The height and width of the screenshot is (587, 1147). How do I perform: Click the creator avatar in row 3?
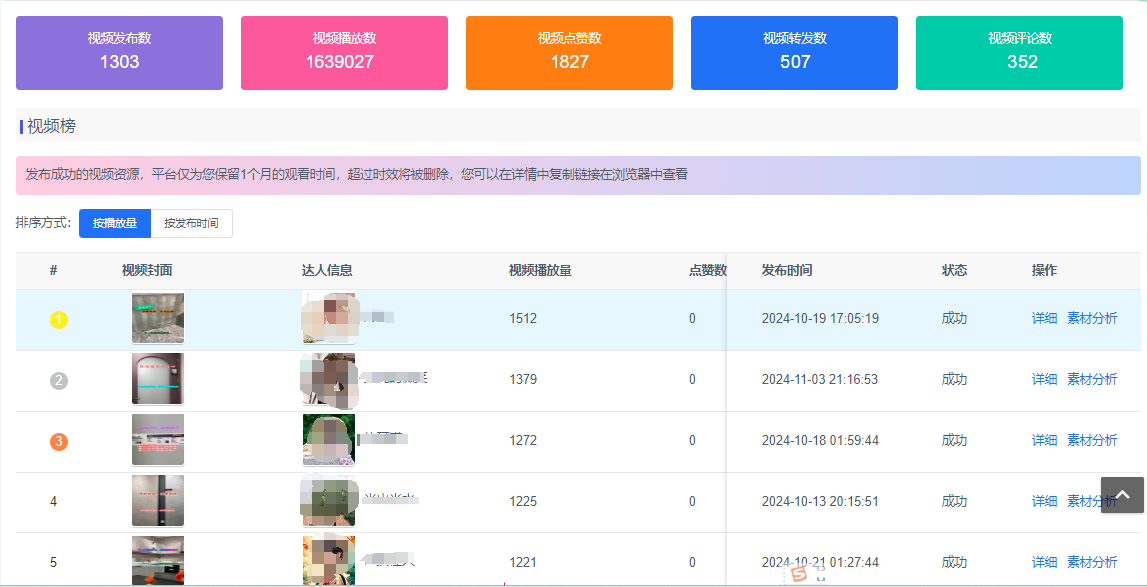point(329,440)
